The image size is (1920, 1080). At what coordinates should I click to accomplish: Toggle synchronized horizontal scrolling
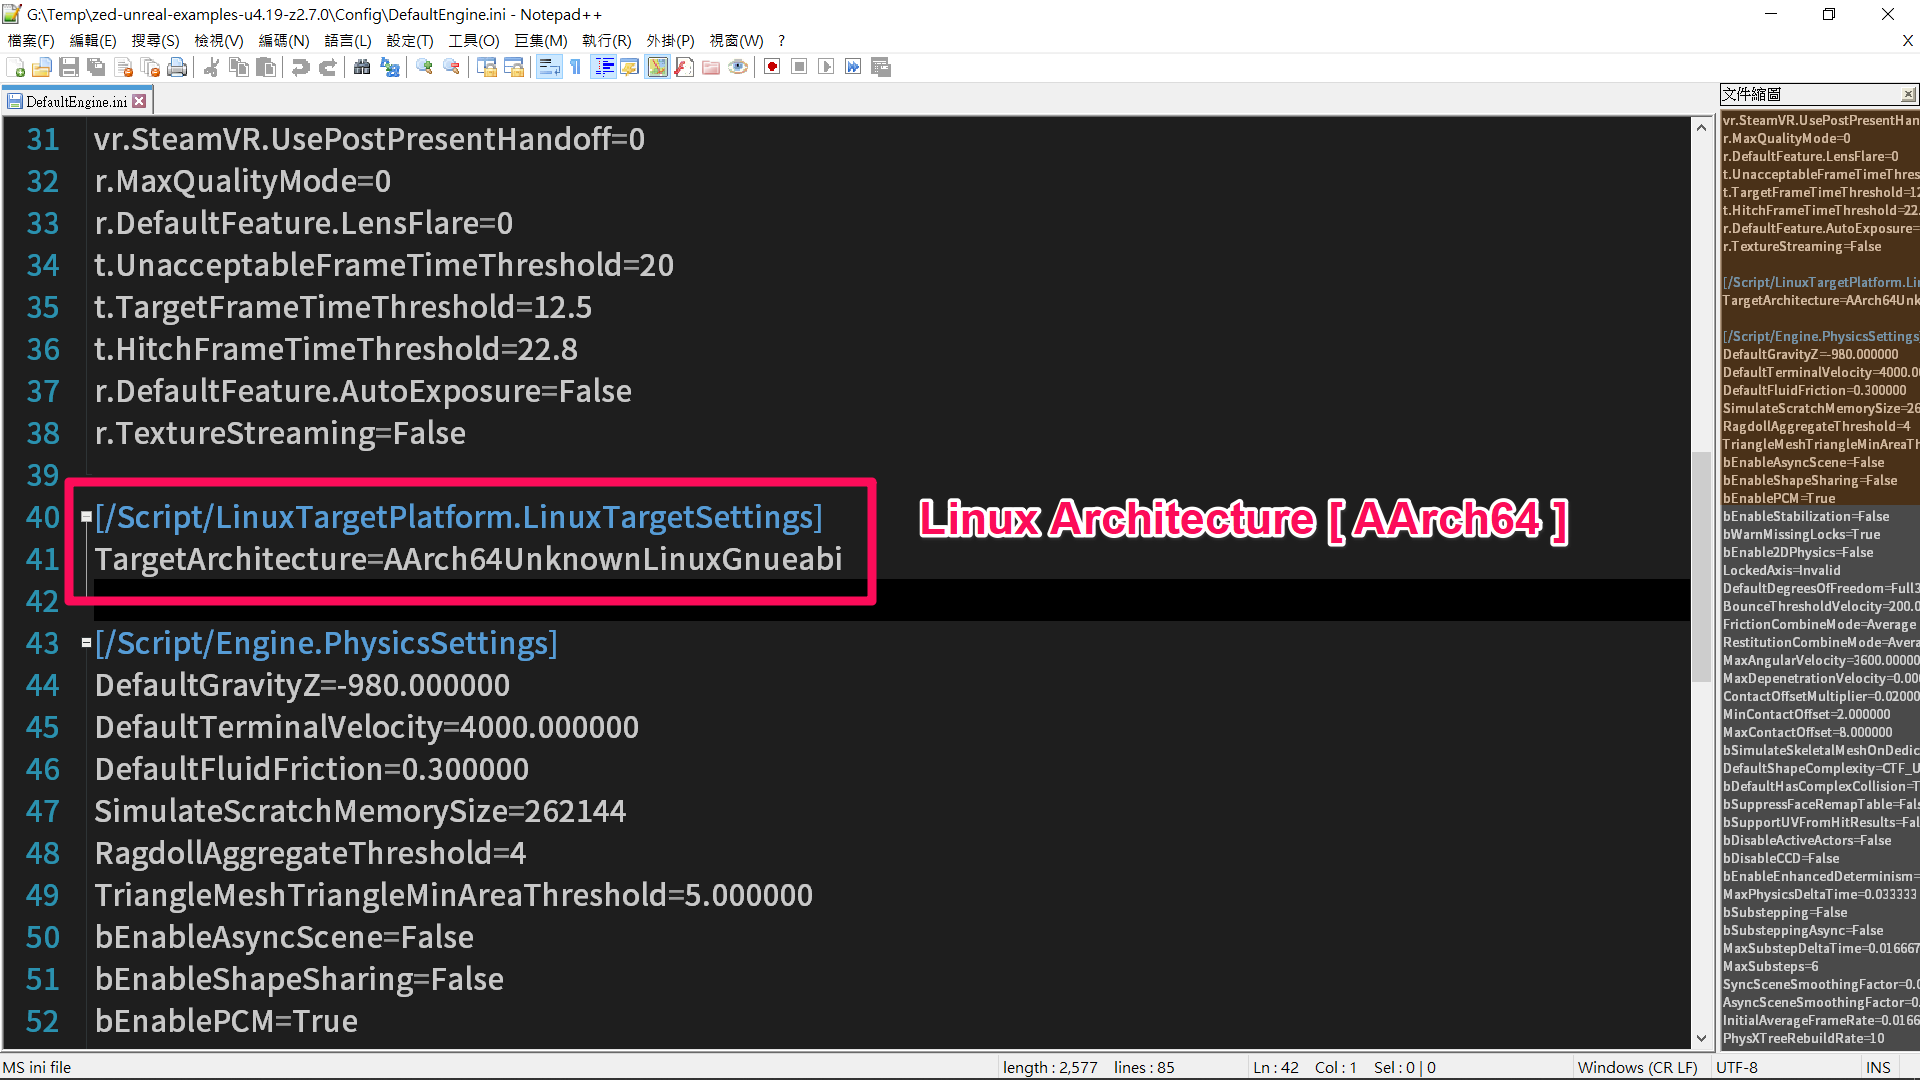tap(514, 67)
